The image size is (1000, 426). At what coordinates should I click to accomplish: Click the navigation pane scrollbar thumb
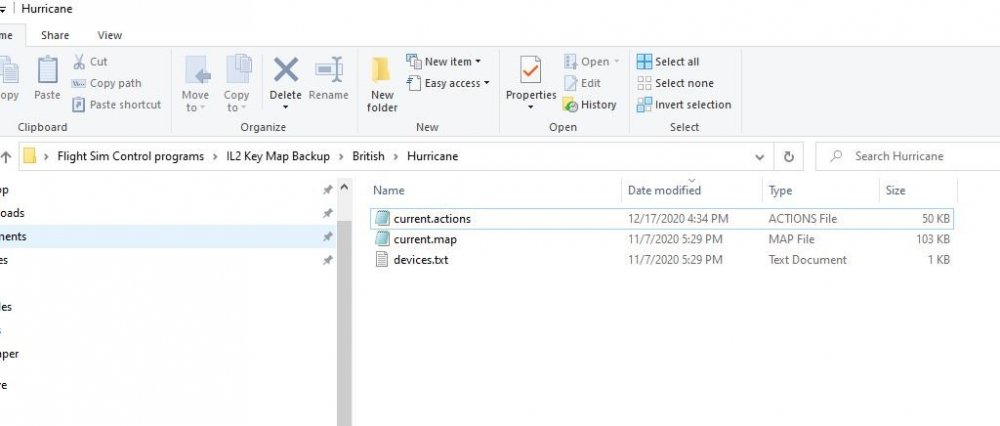344,322
